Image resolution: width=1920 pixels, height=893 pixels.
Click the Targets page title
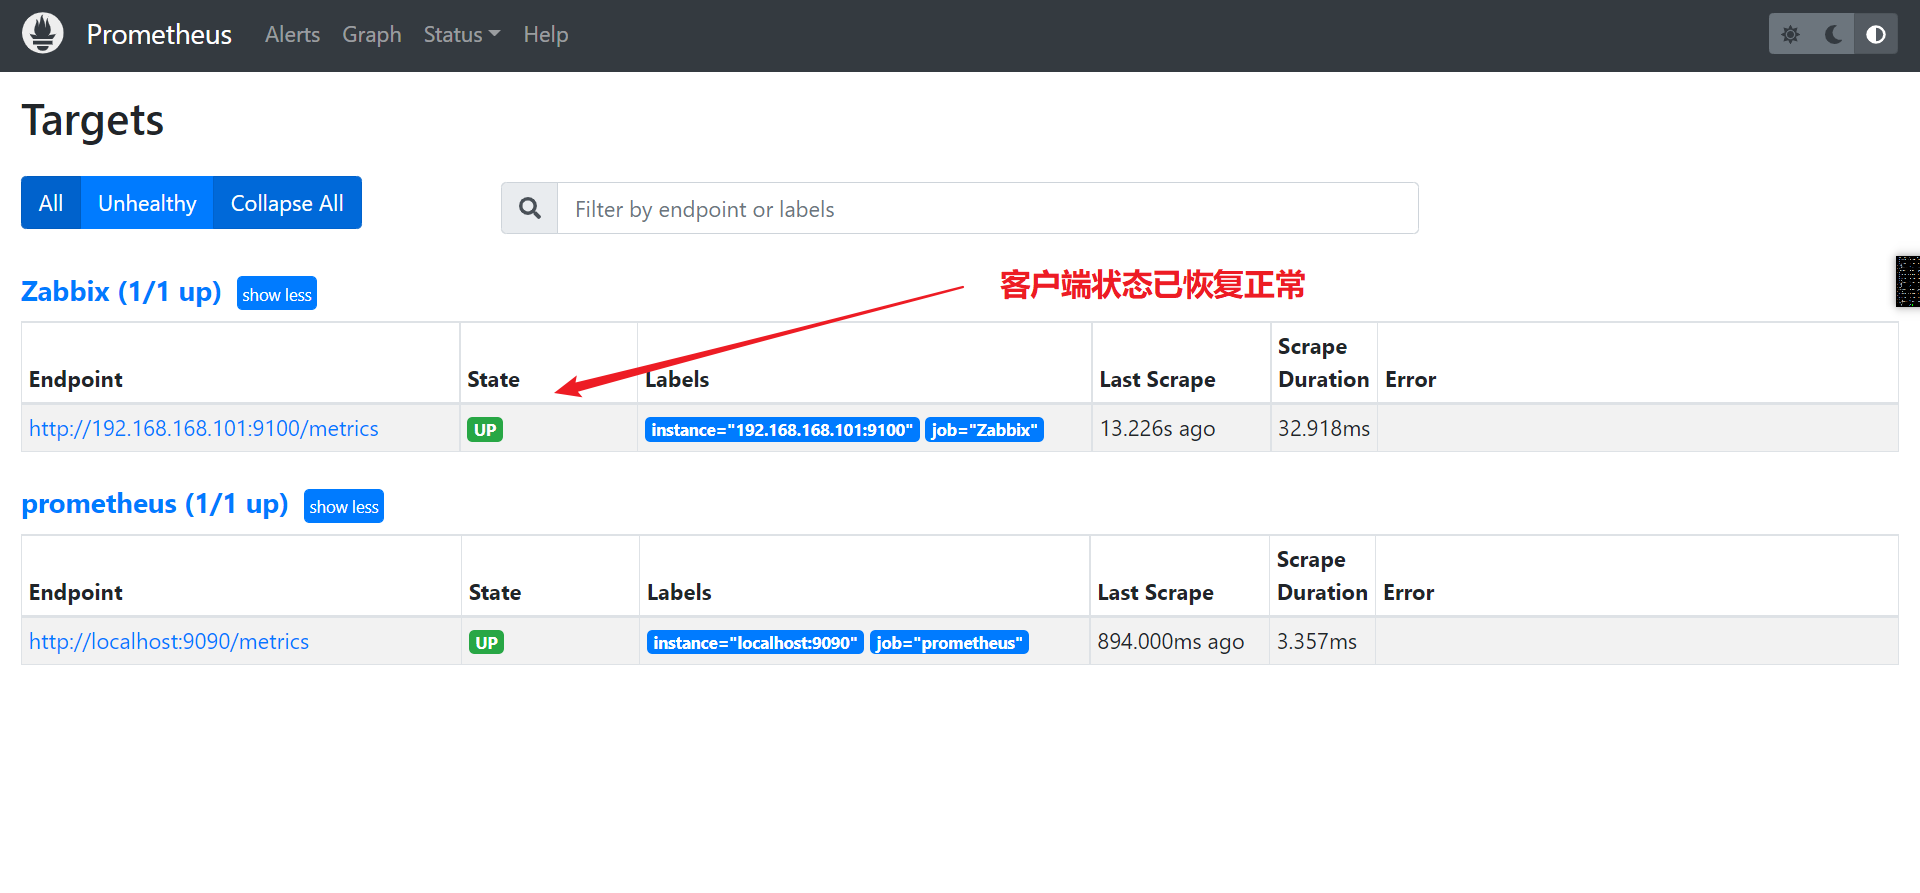click(x=93, y=121)
